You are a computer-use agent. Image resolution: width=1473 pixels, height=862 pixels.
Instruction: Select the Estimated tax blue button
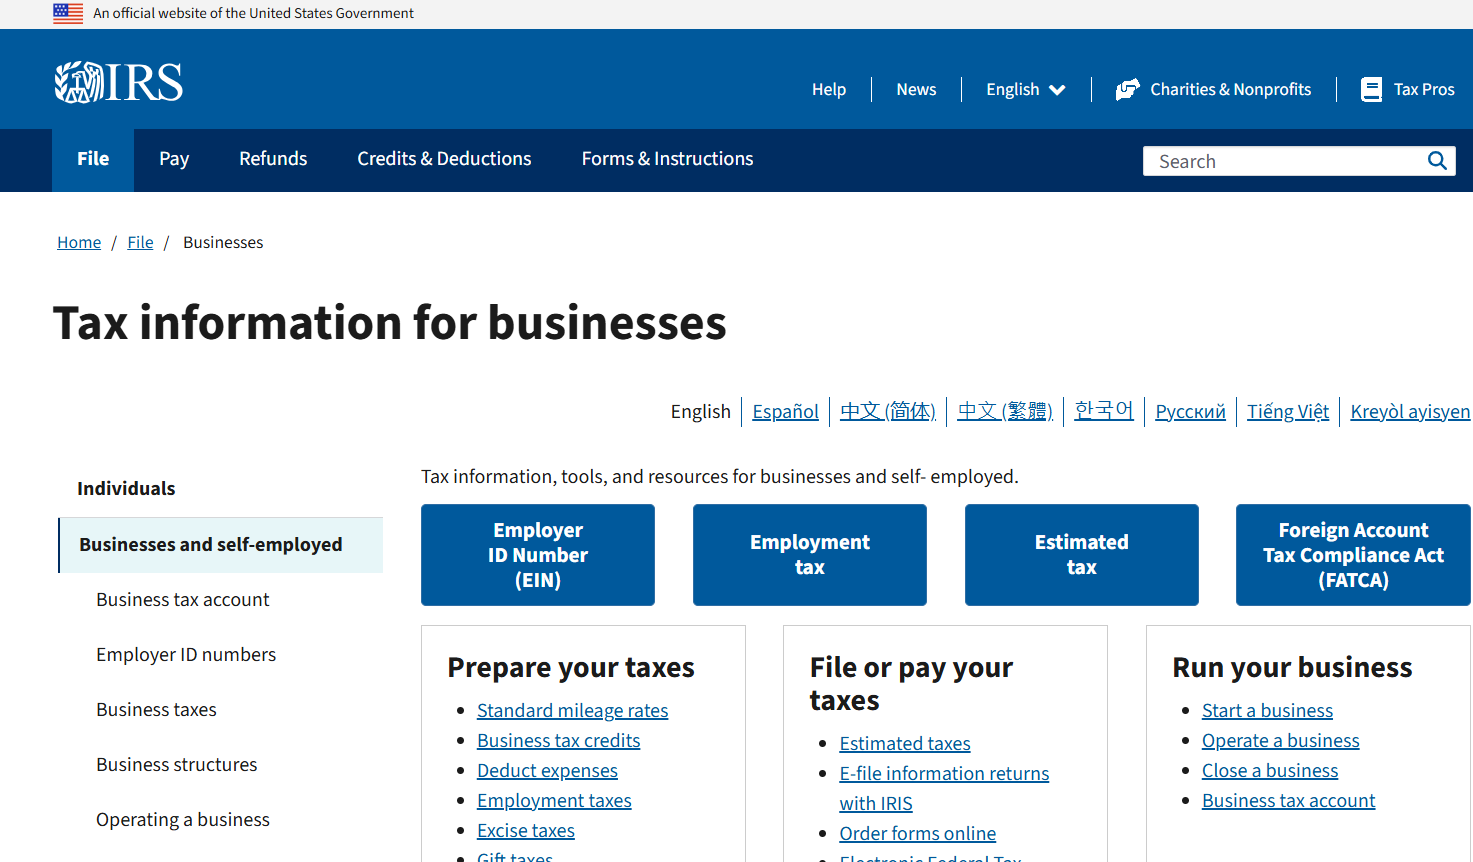click(1081, 555)
